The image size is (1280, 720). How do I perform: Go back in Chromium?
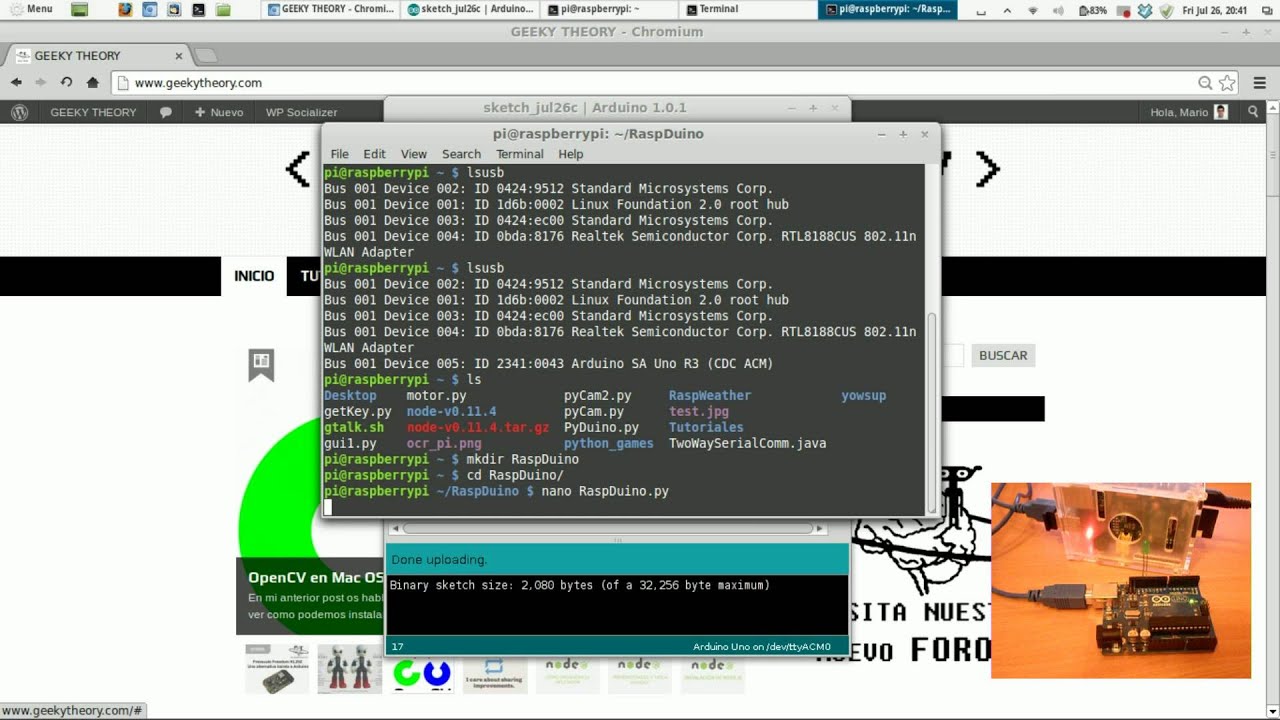pos(16,83)
